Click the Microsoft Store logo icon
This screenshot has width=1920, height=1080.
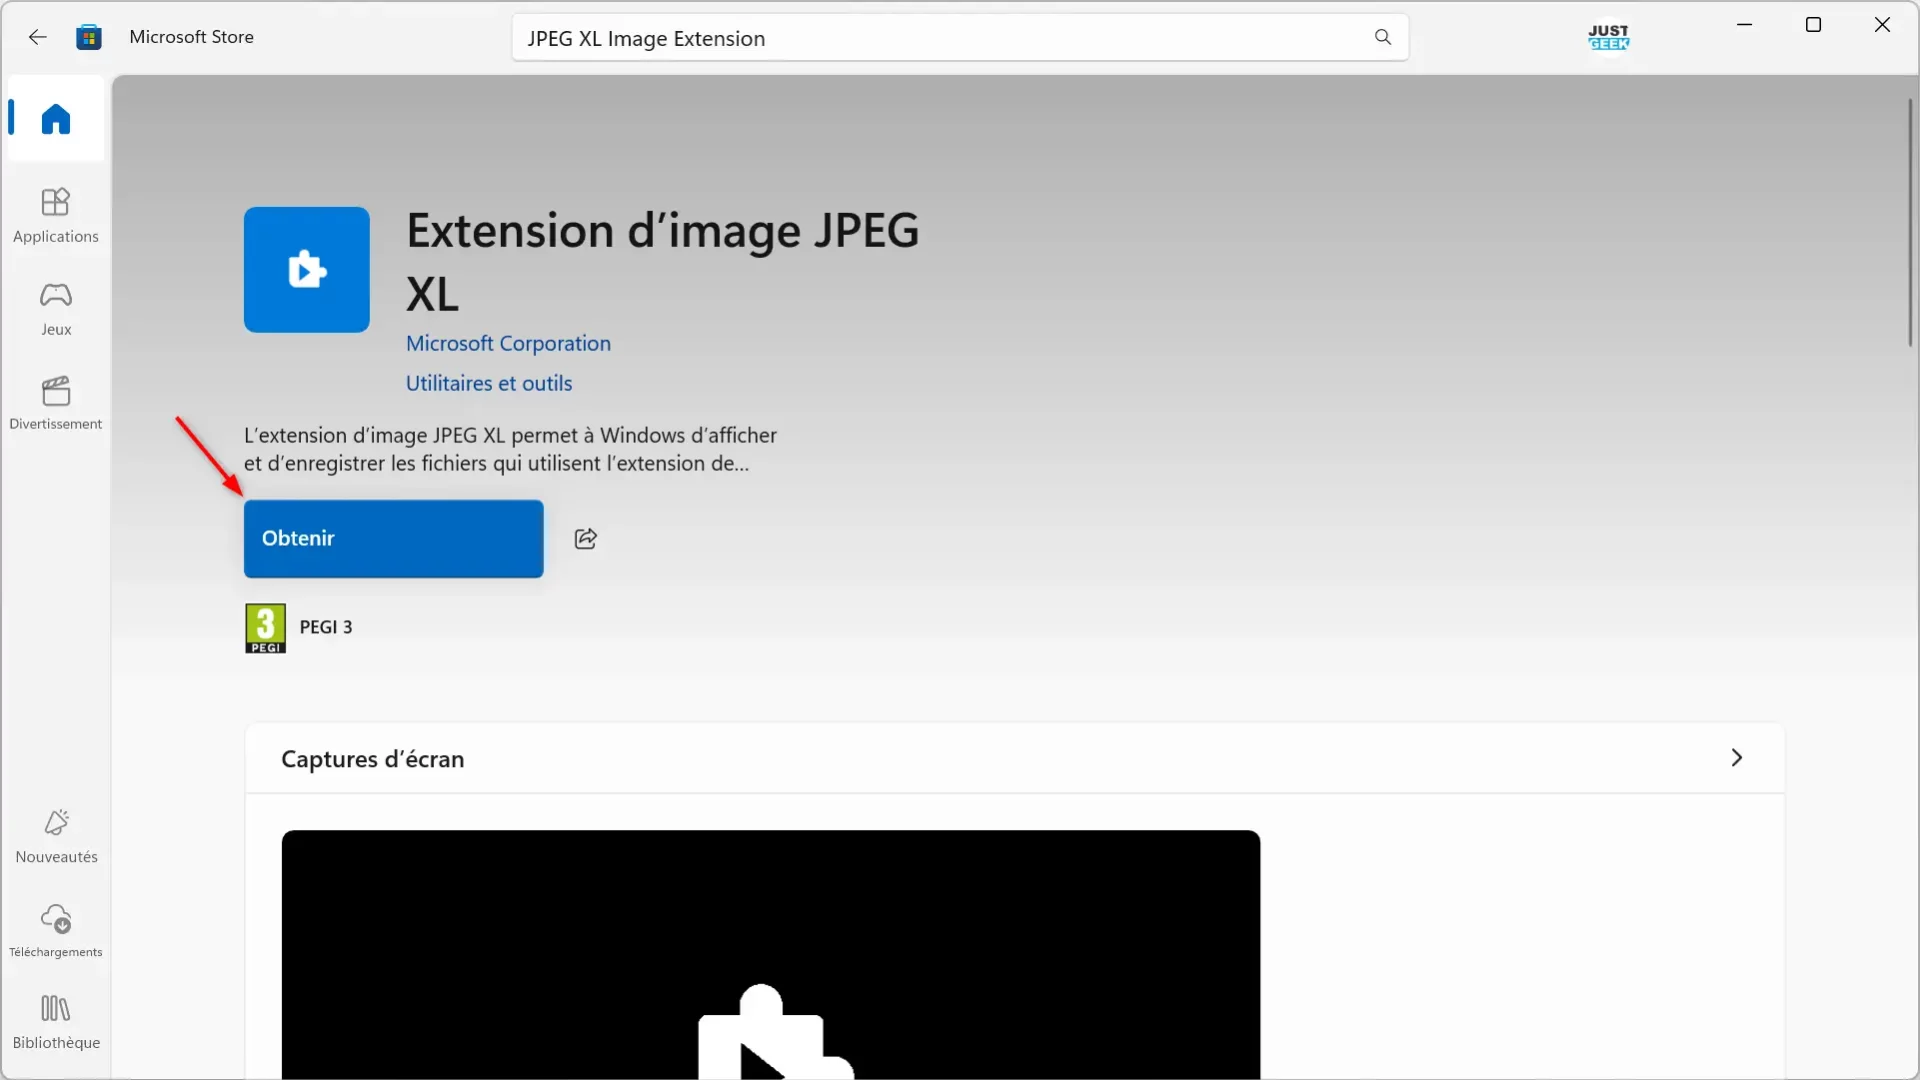89,37
